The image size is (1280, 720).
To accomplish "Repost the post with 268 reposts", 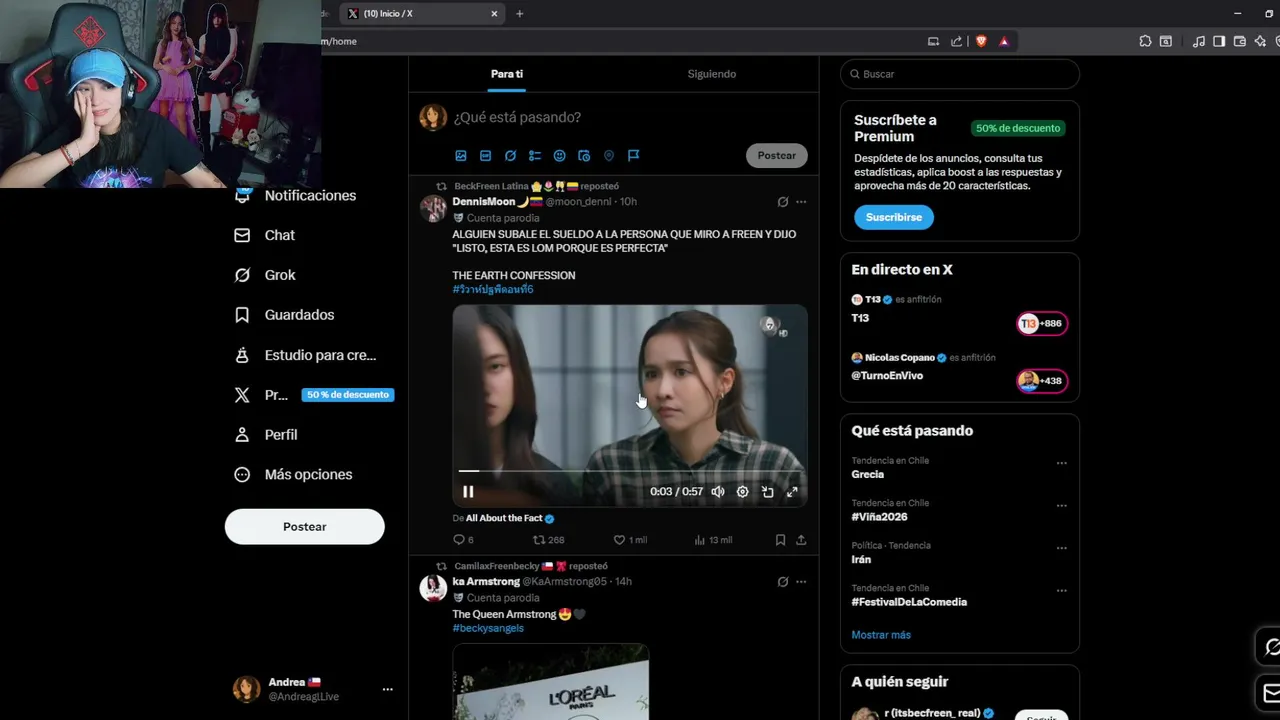I will (x=549, y=540).
